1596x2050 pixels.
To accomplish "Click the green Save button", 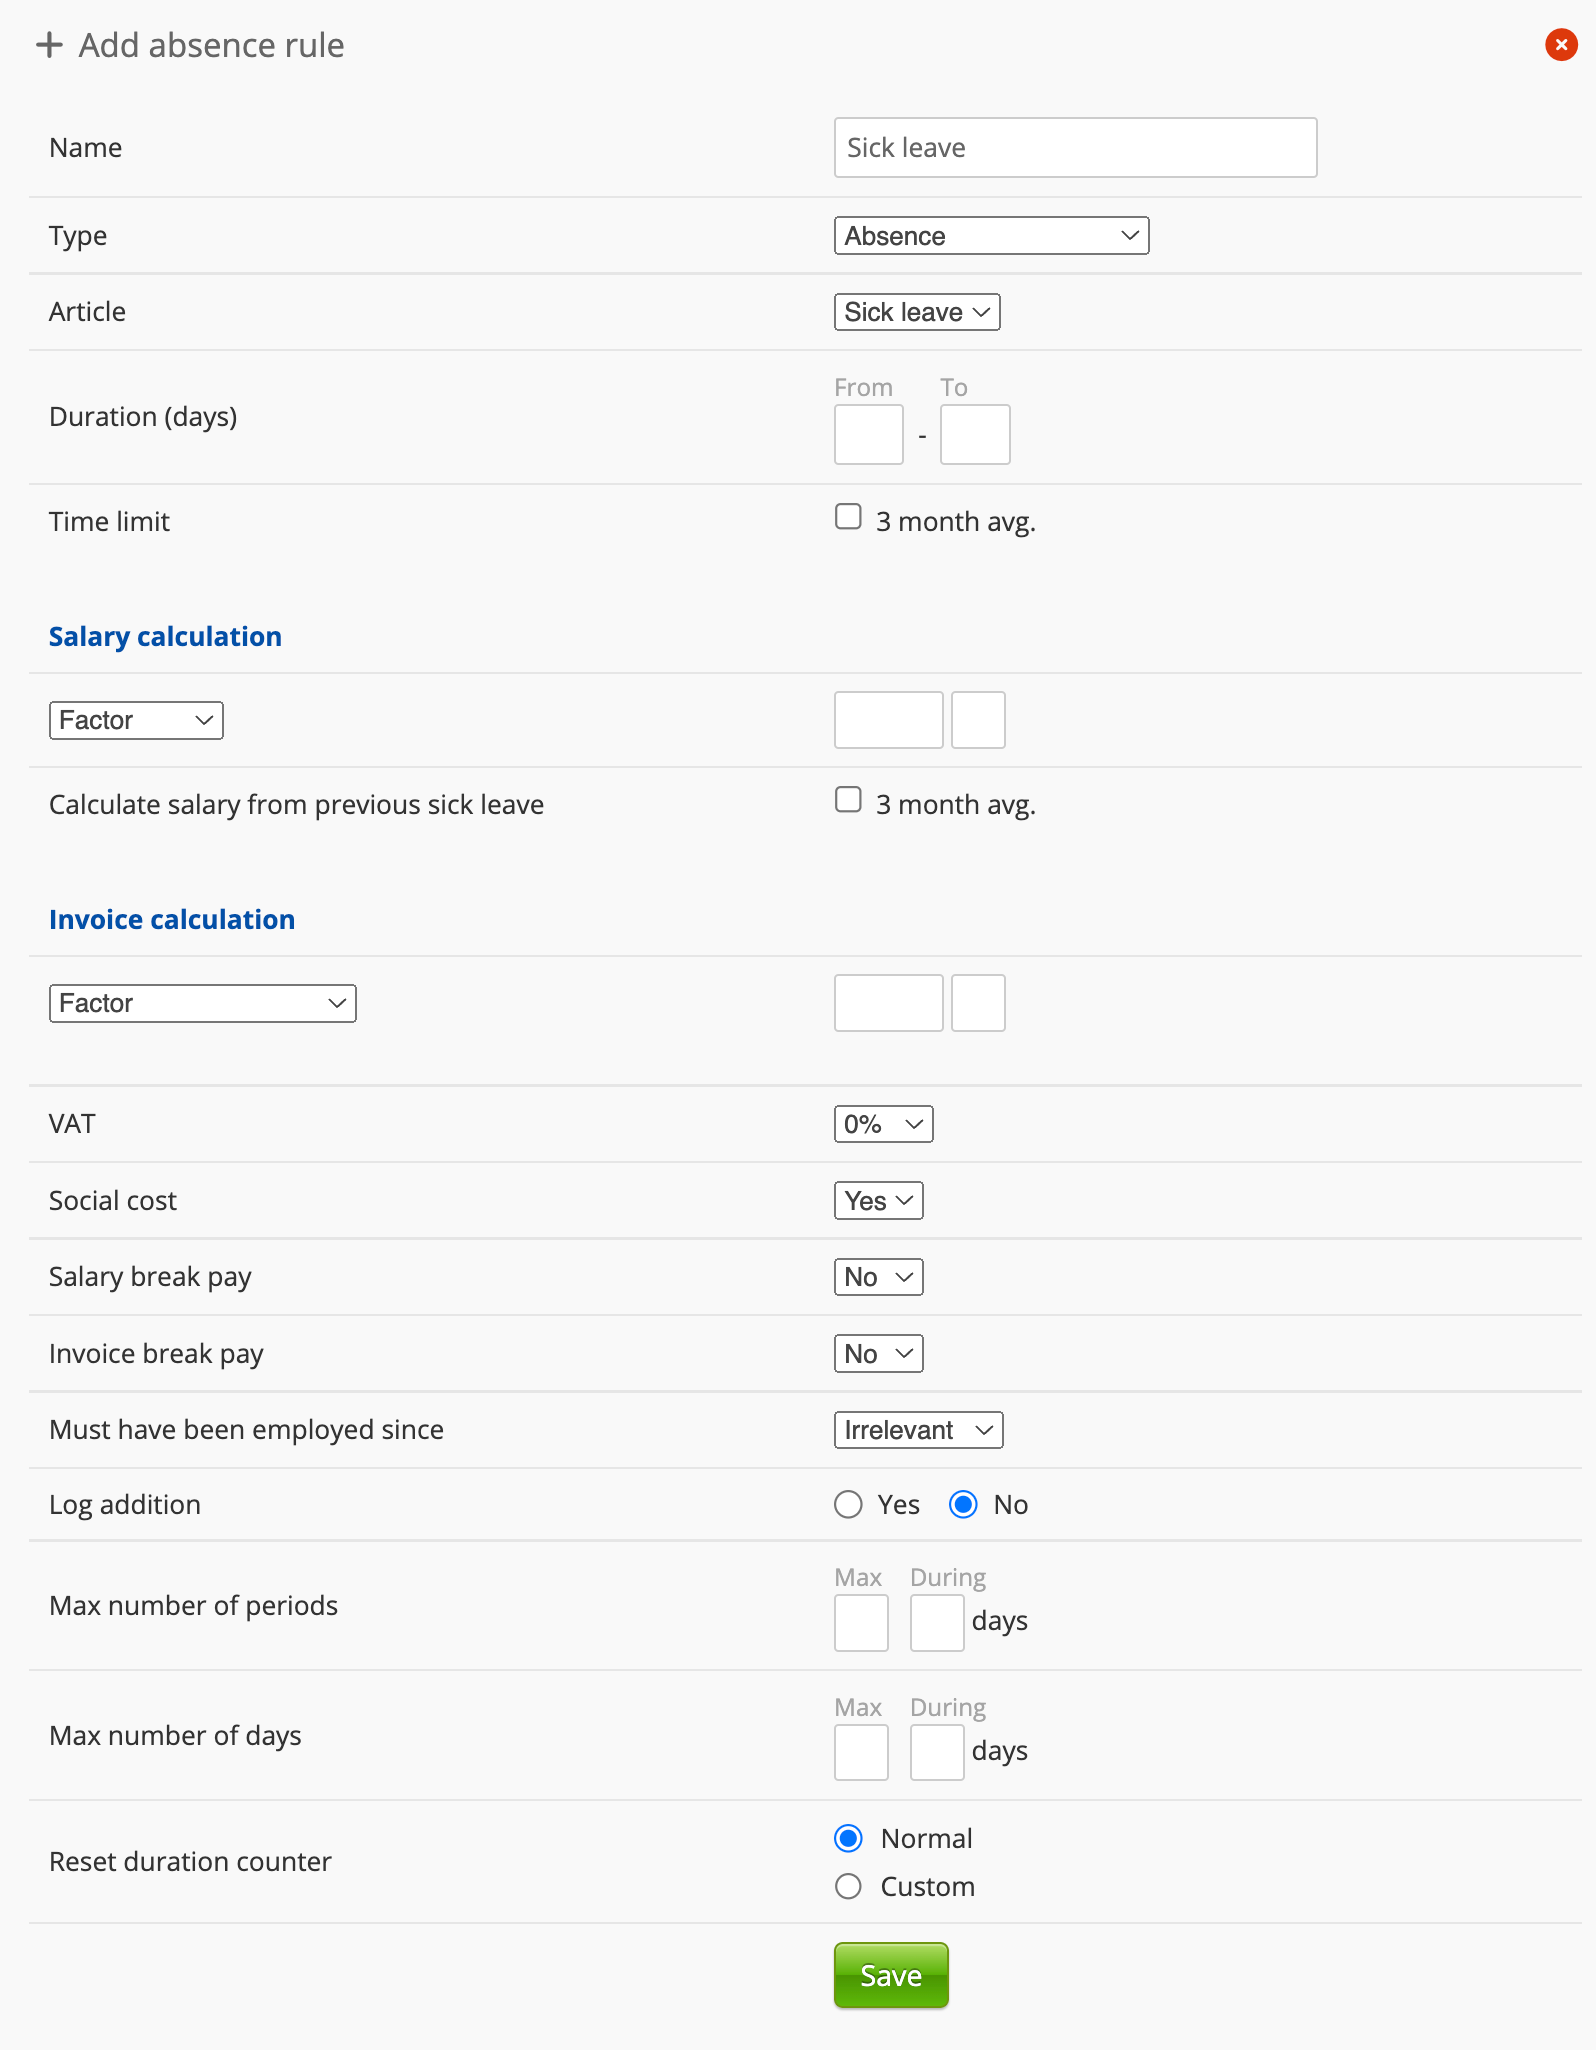I will pyautogui.click(x=890, y=1975).
